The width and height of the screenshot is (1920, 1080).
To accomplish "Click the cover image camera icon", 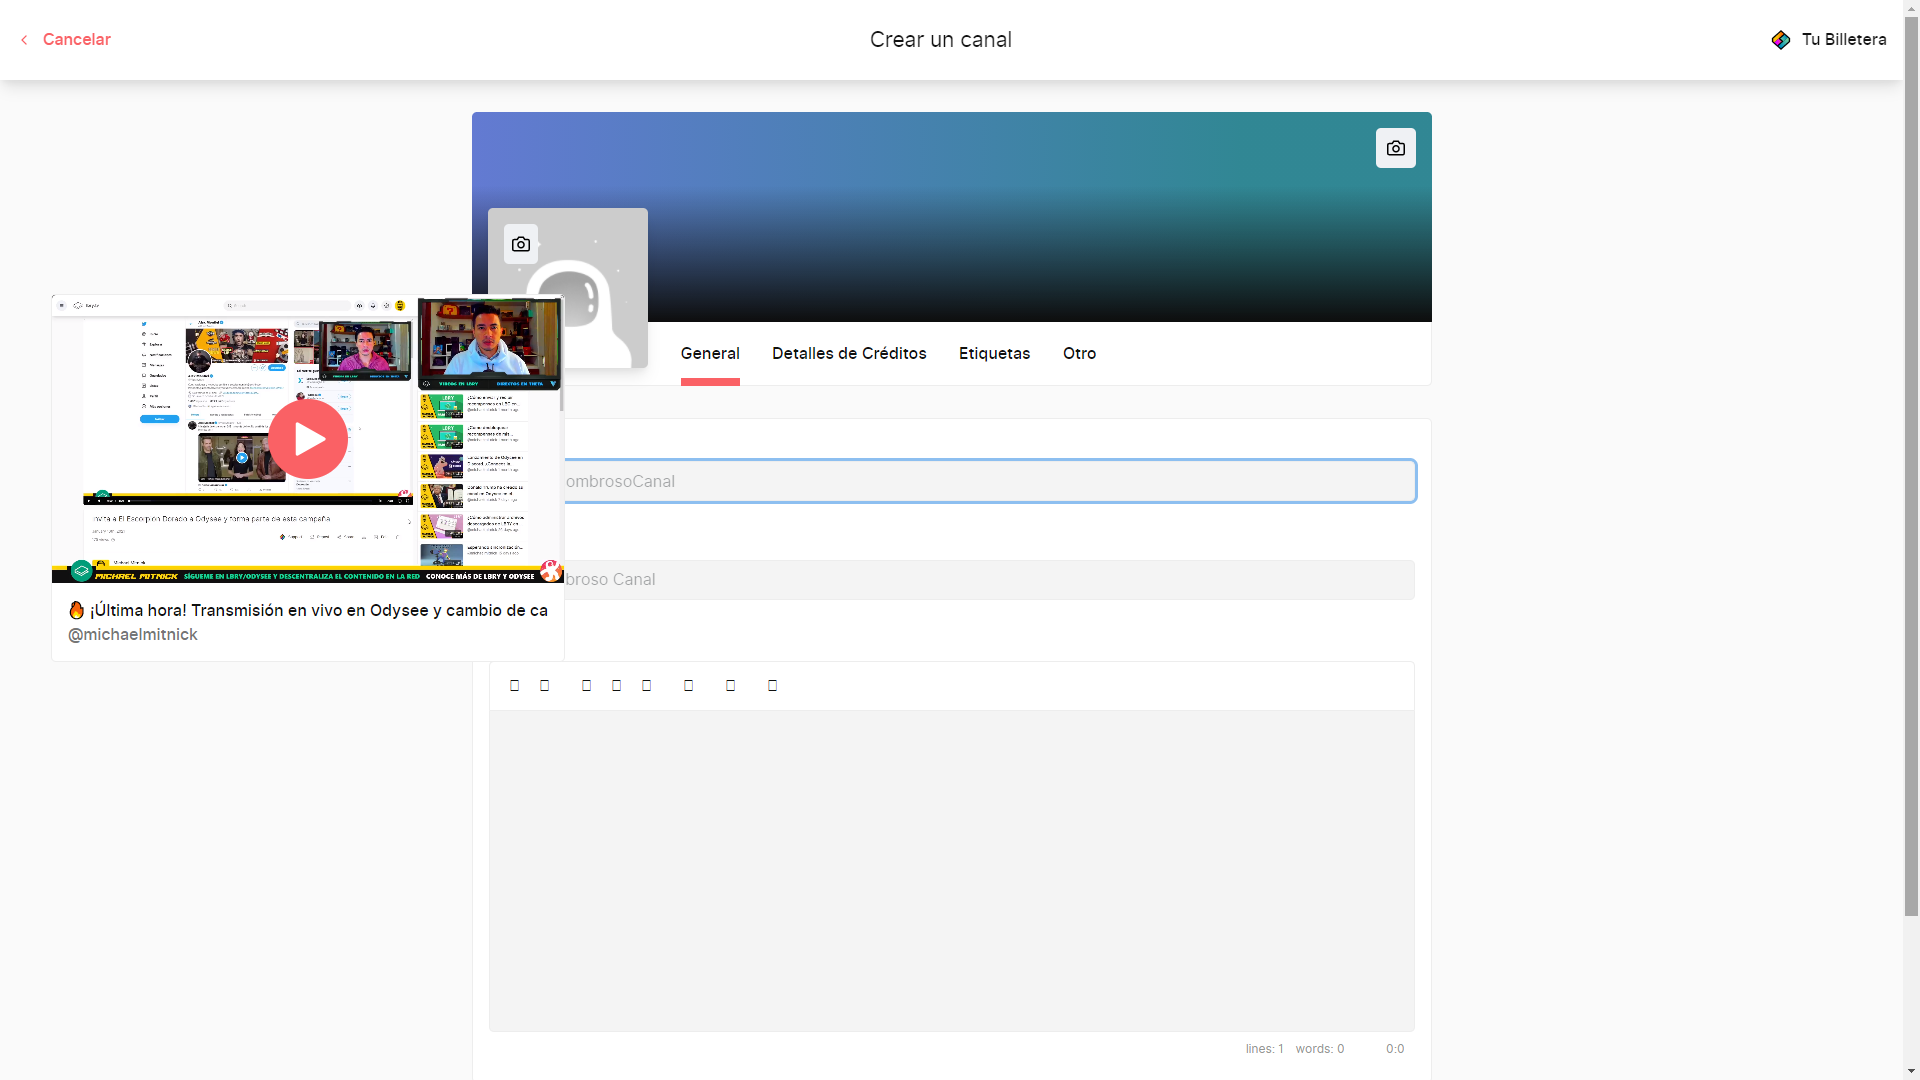I will [x=1395, y=148].
